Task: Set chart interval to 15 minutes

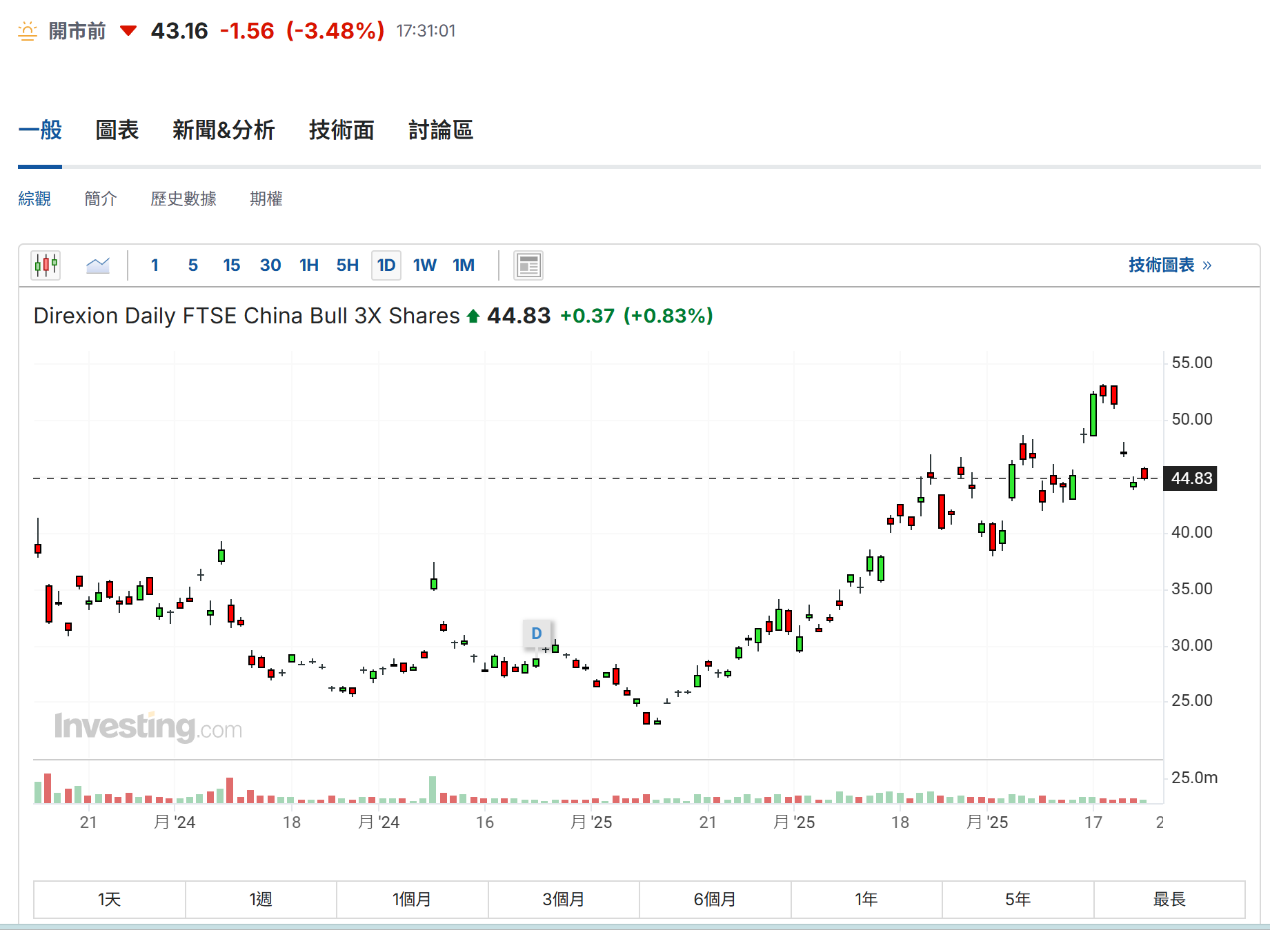Action: click(231, 265)
